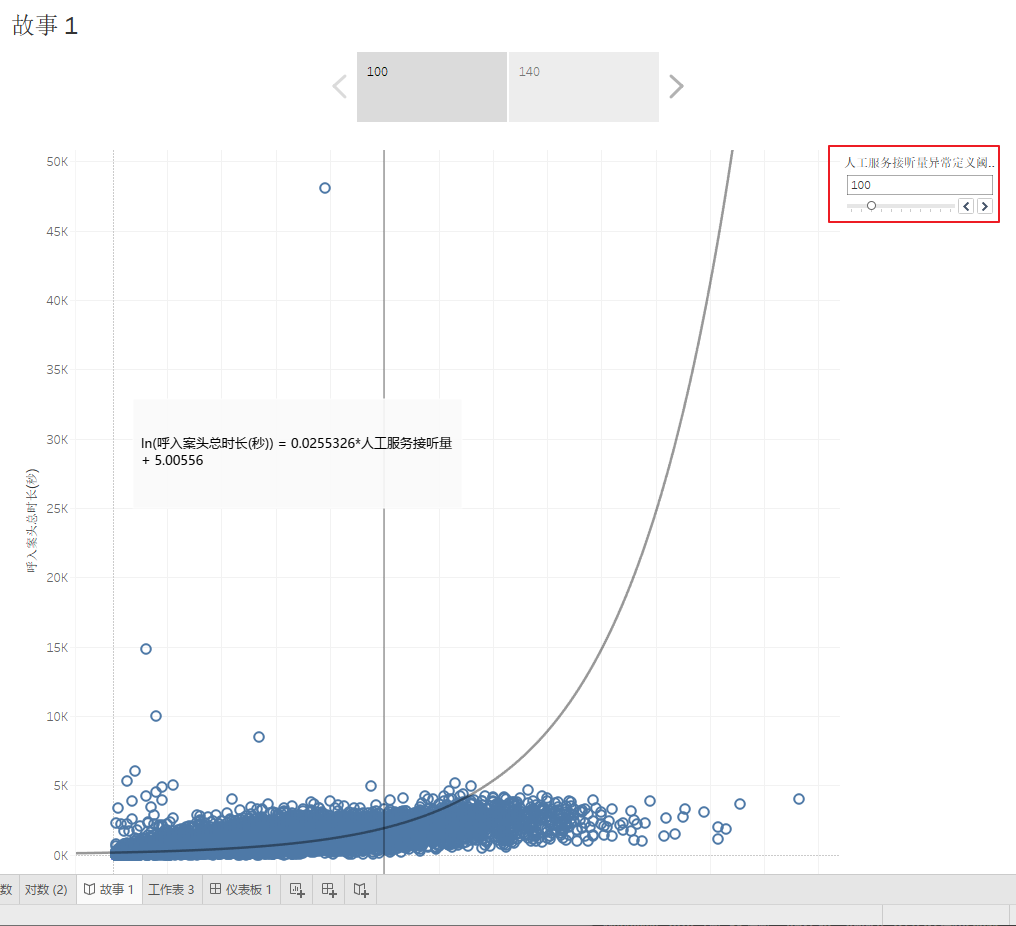This screenshot has width=1016, height=926.
Task: Click the parameter value input showing 100
Action: tap(919, 185)
